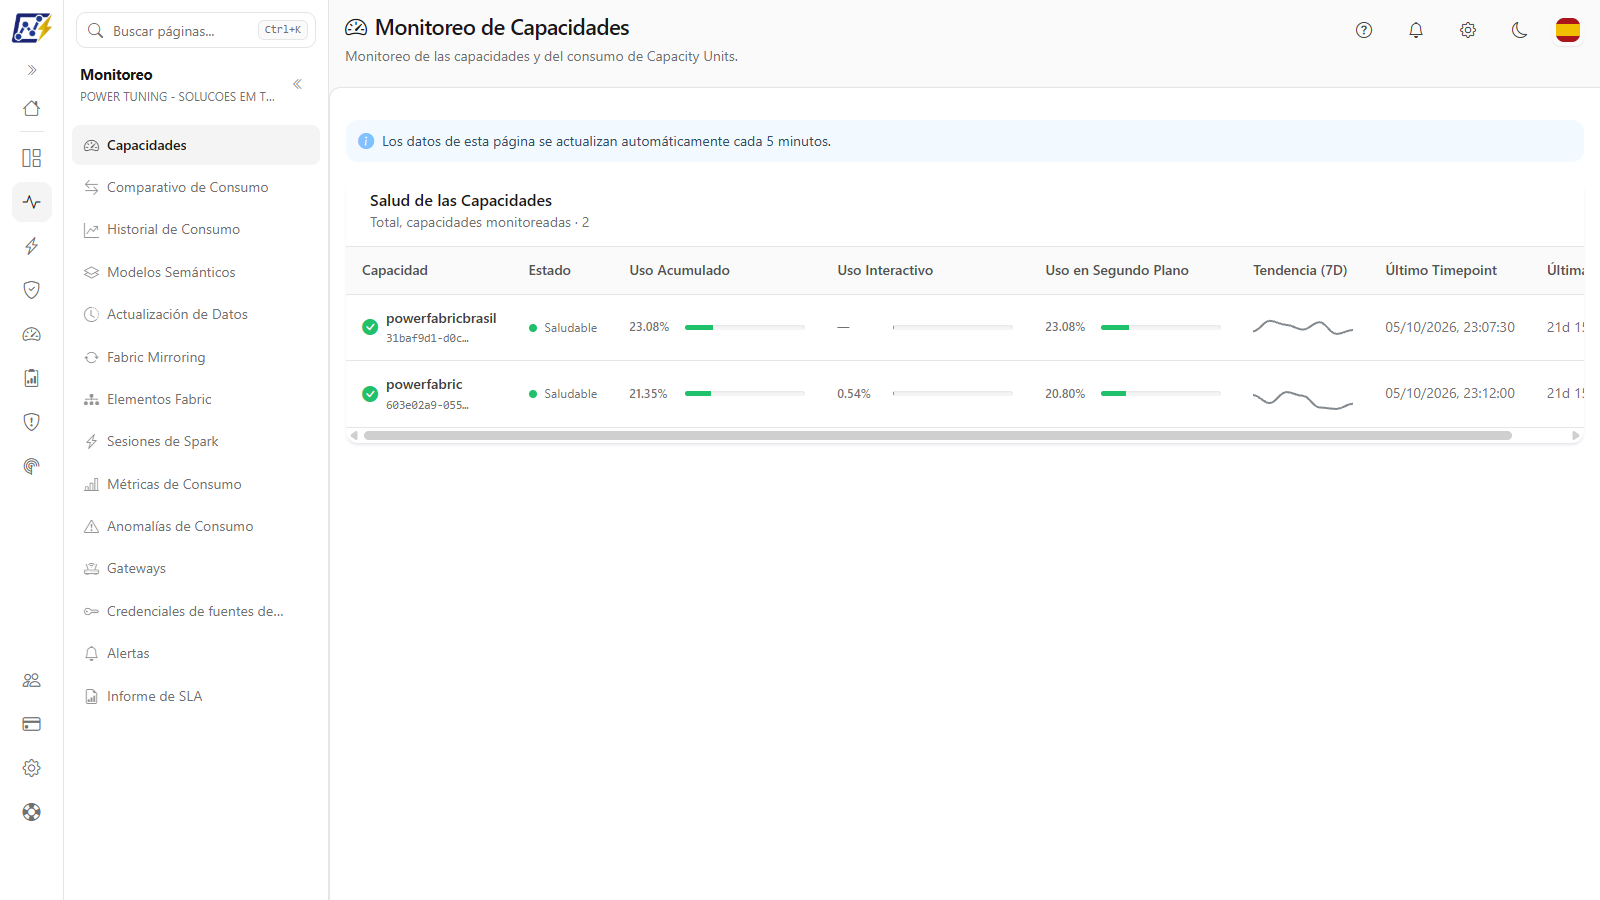
Task: Open Historial de Consumo
Action: coord(196,229)
